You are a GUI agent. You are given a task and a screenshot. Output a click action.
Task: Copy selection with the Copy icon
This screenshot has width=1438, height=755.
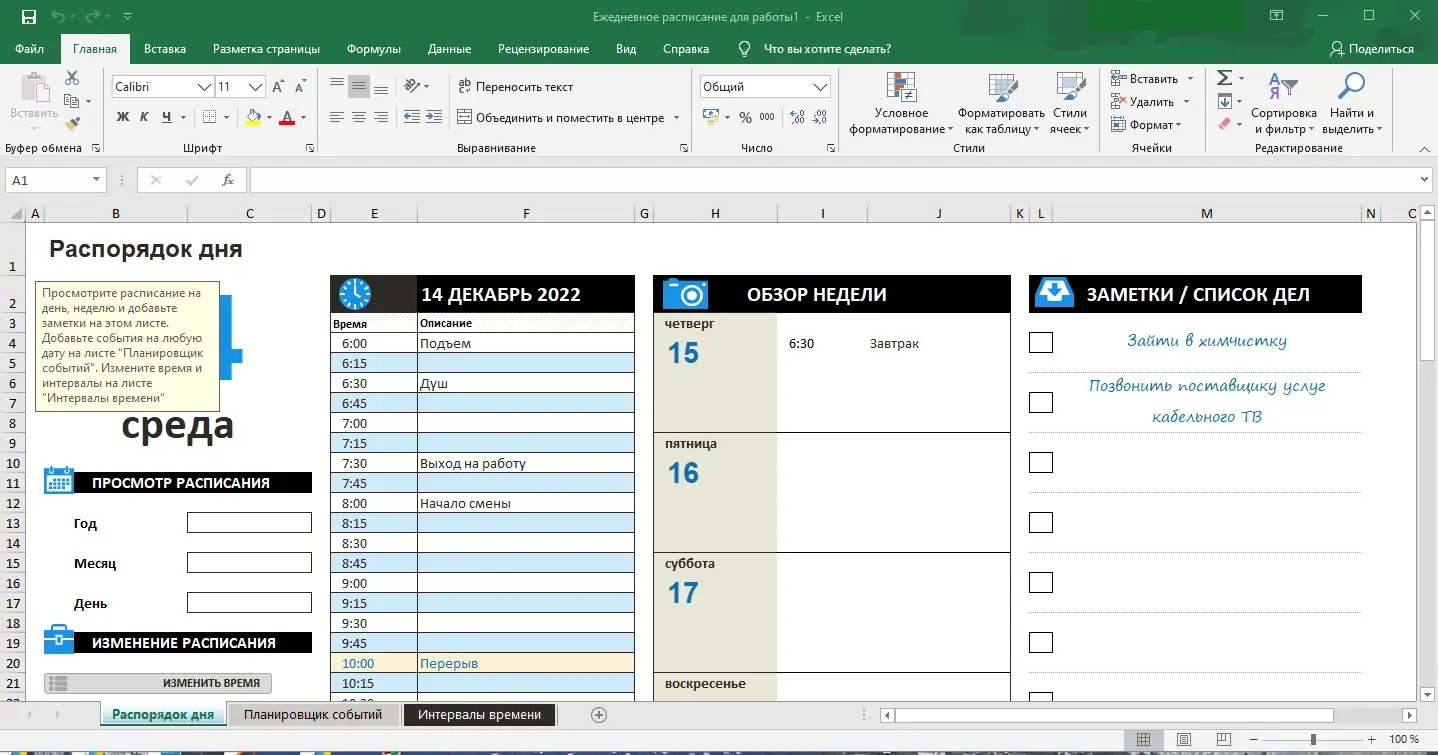click(71, 101)
